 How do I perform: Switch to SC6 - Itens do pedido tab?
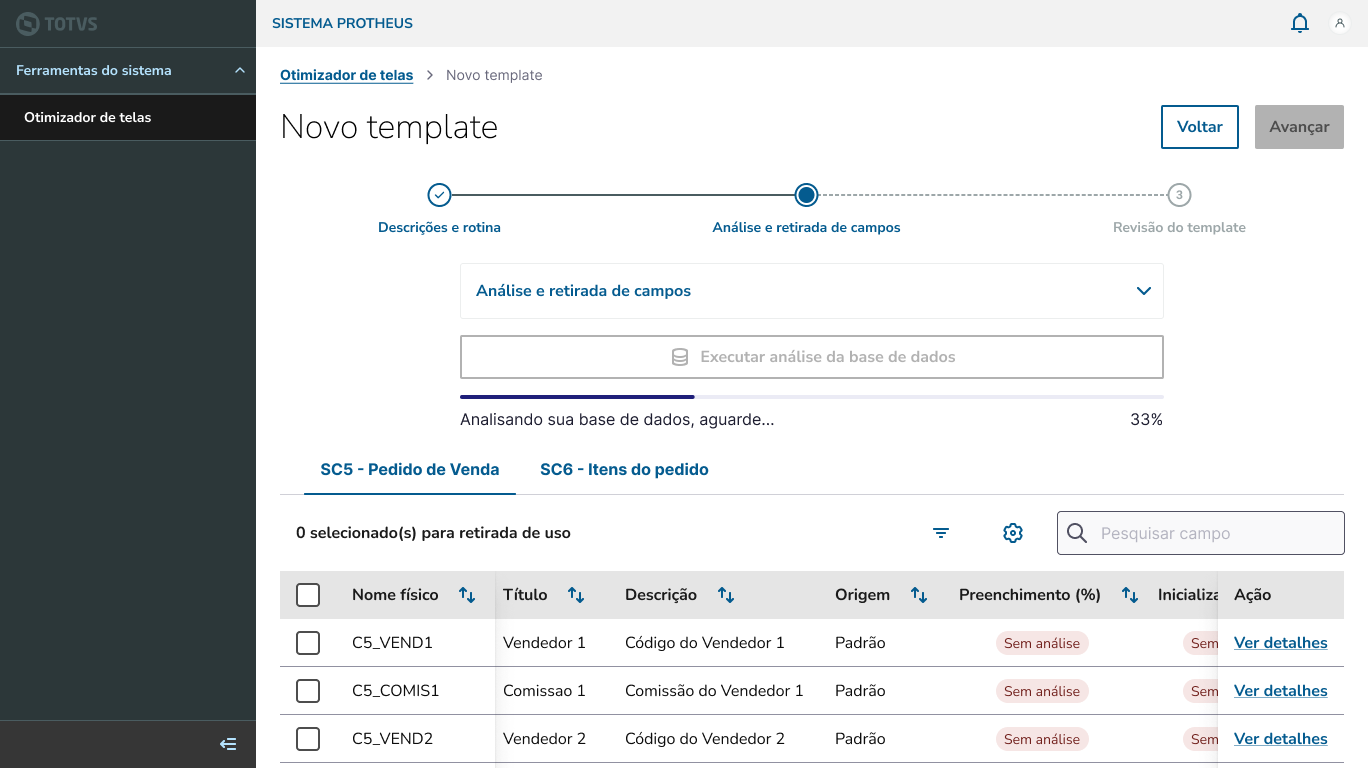pos(624,470)
